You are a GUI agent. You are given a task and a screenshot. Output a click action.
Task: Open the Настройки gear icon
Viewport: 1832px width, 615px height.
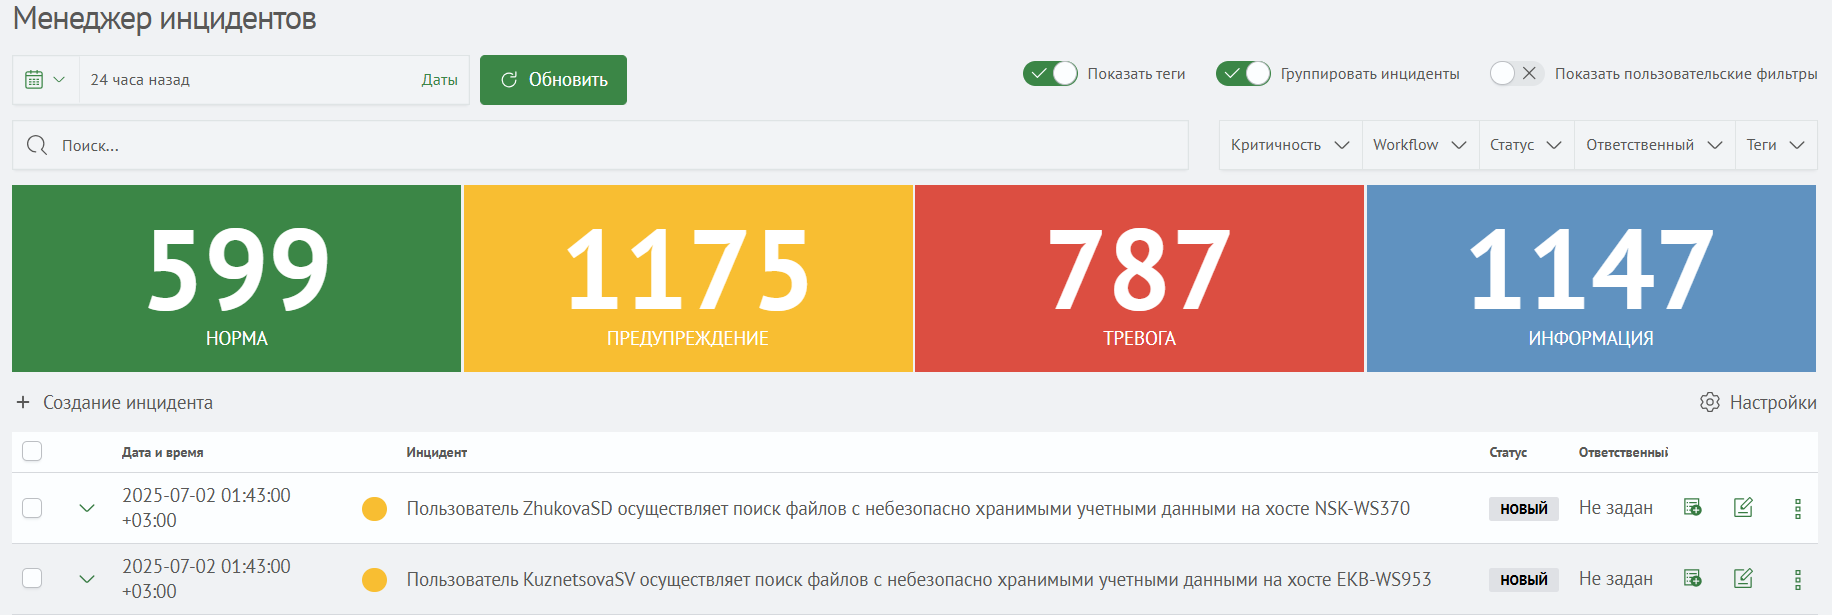click(x=1710, y=402)
